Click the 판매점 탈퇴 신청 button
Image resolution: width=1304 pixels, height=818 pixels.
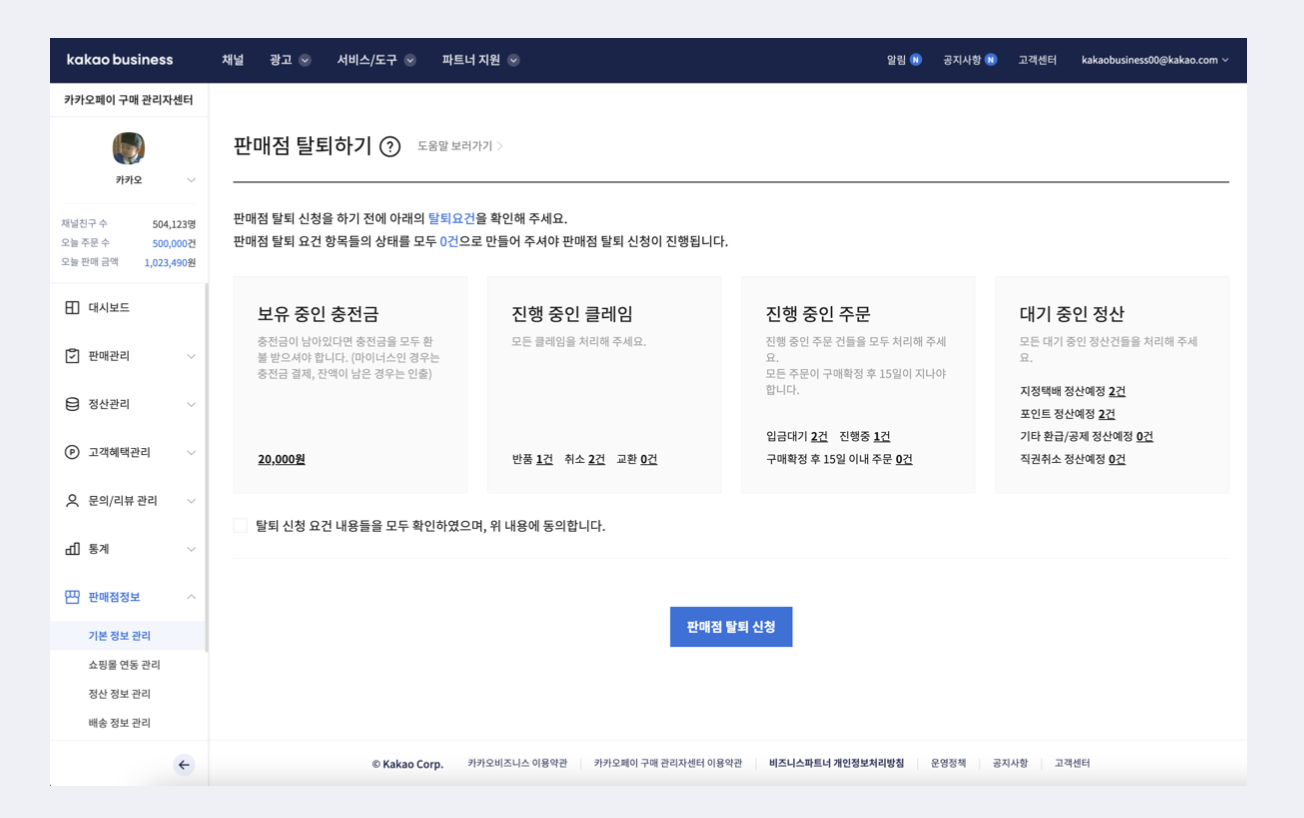tap(731, 627)
